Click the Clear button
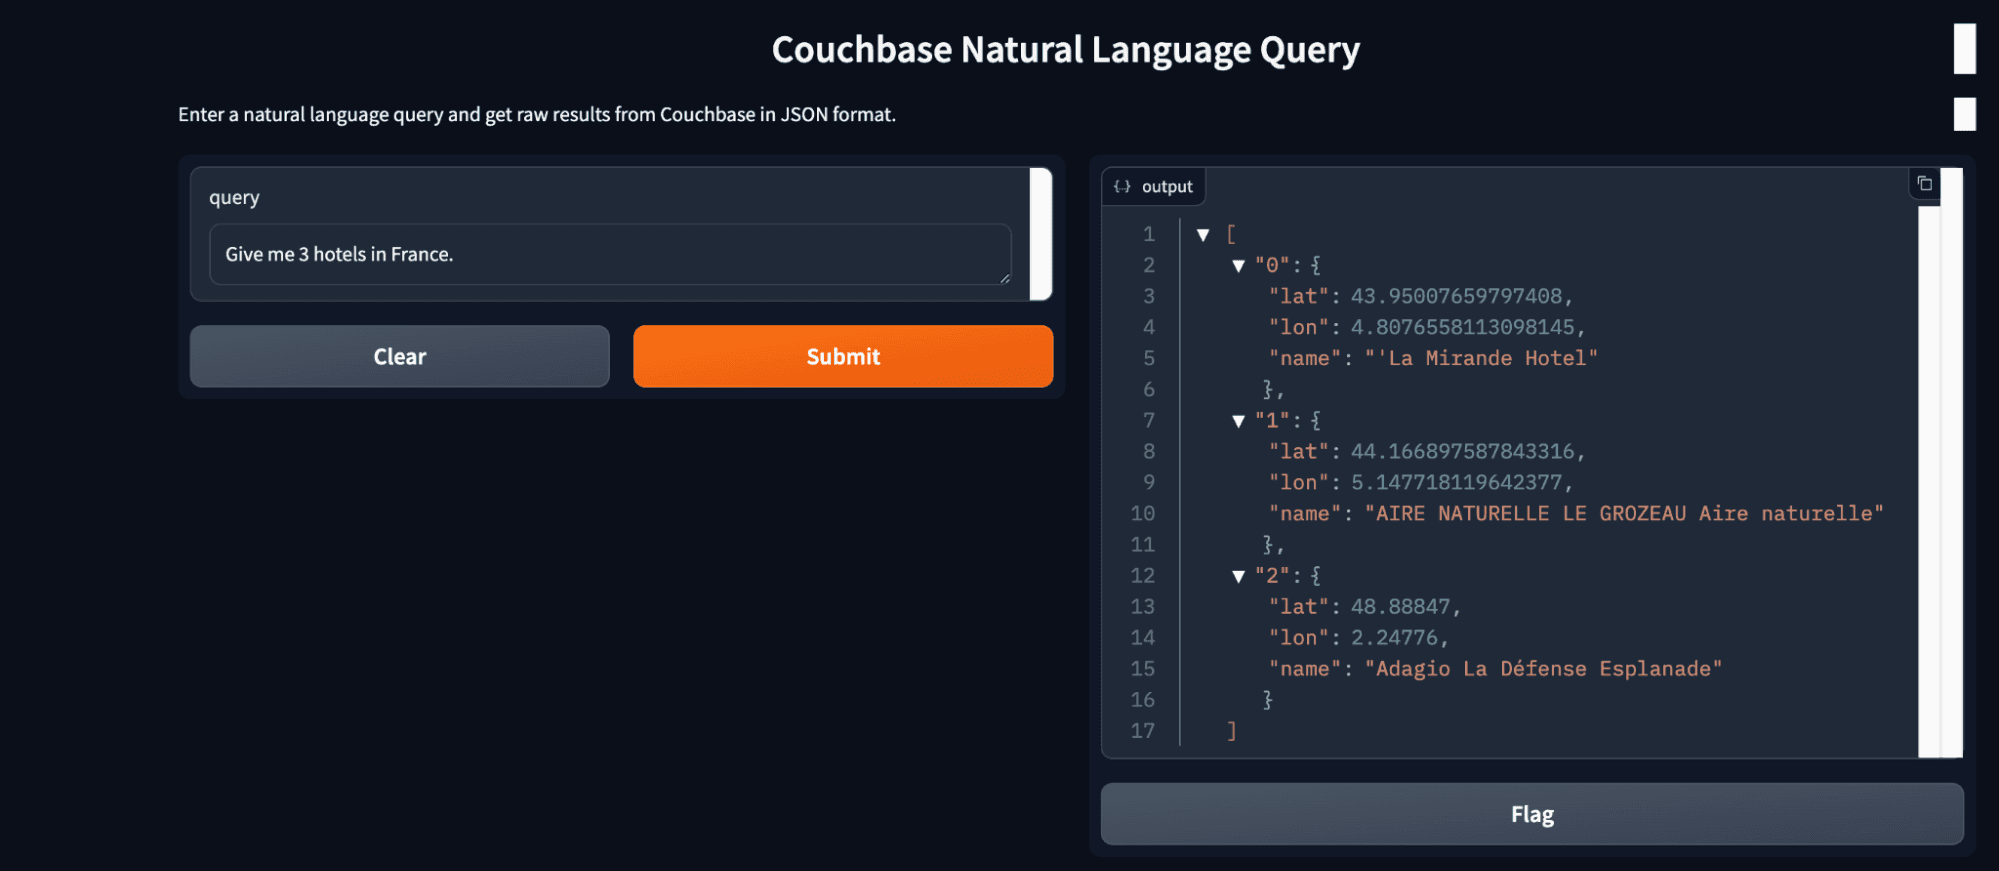 coord(400,356)
